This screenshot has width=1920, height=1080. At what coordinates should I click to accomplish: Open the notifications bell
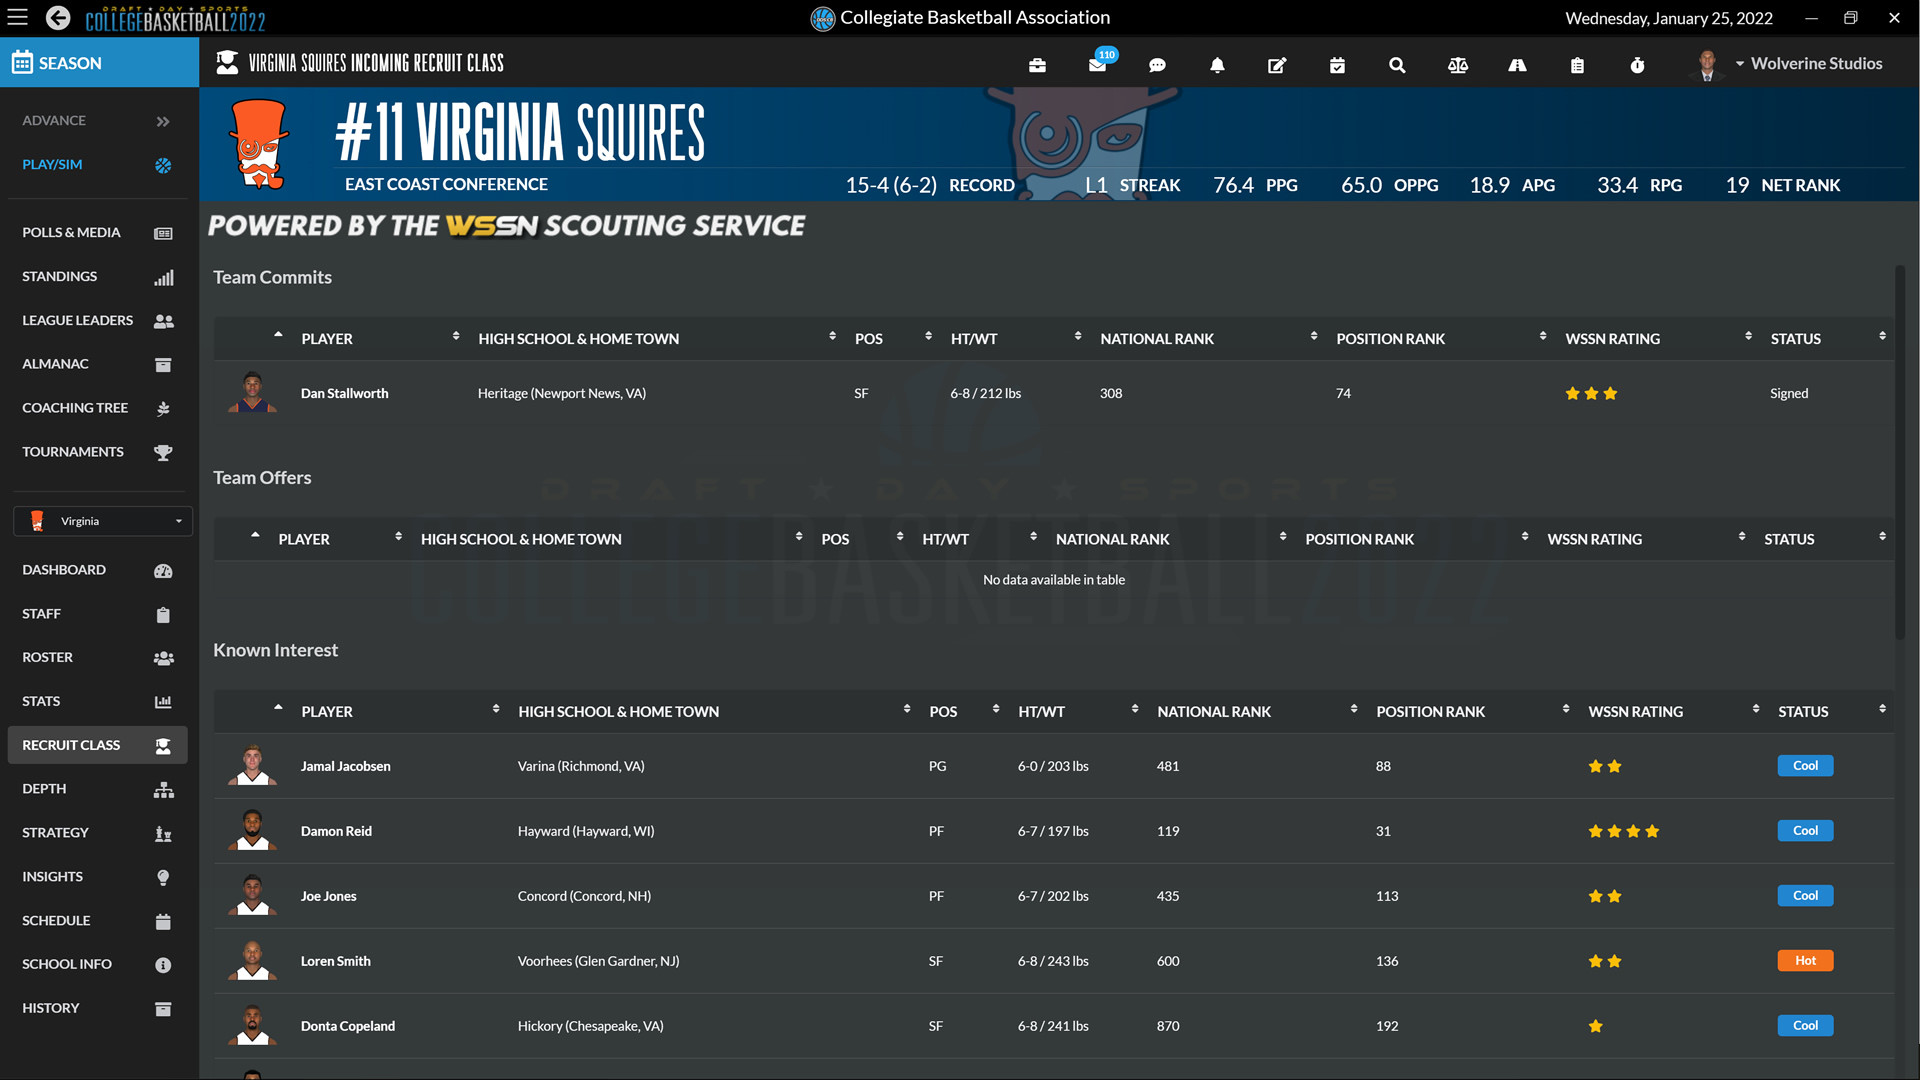click(x=1217, y=66)
